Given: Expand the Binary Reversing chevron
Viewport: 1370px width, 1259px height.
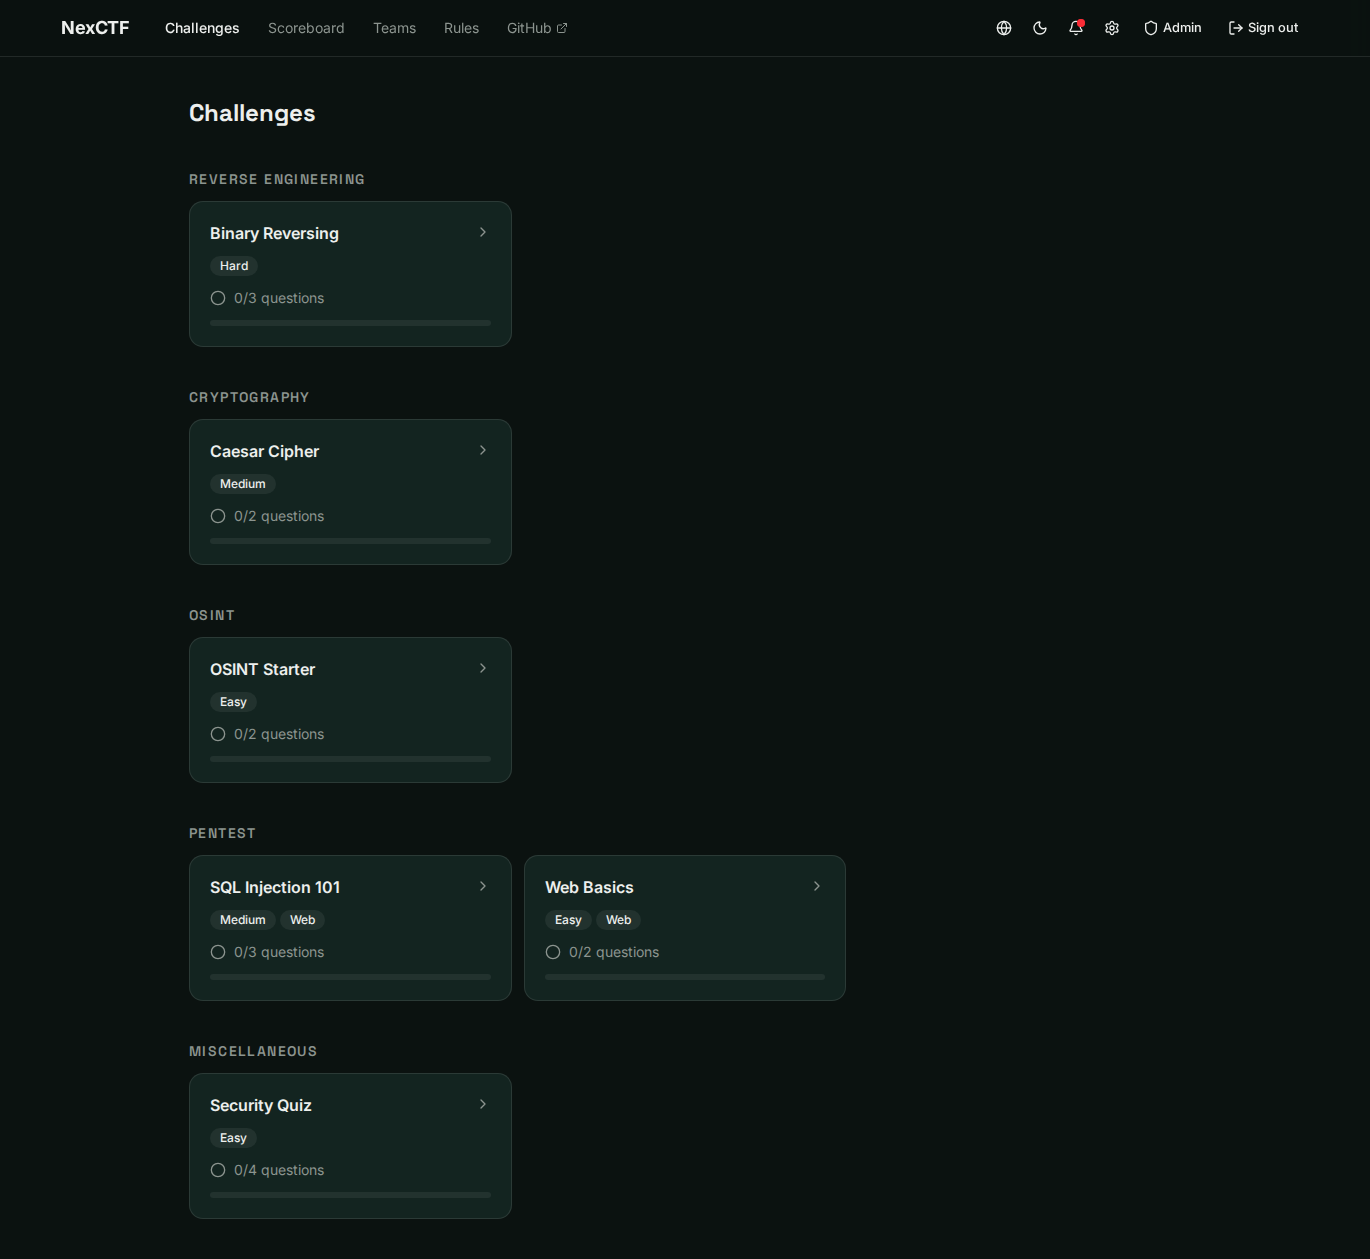Looking at the screenshot, I should [x=483, y=232].
